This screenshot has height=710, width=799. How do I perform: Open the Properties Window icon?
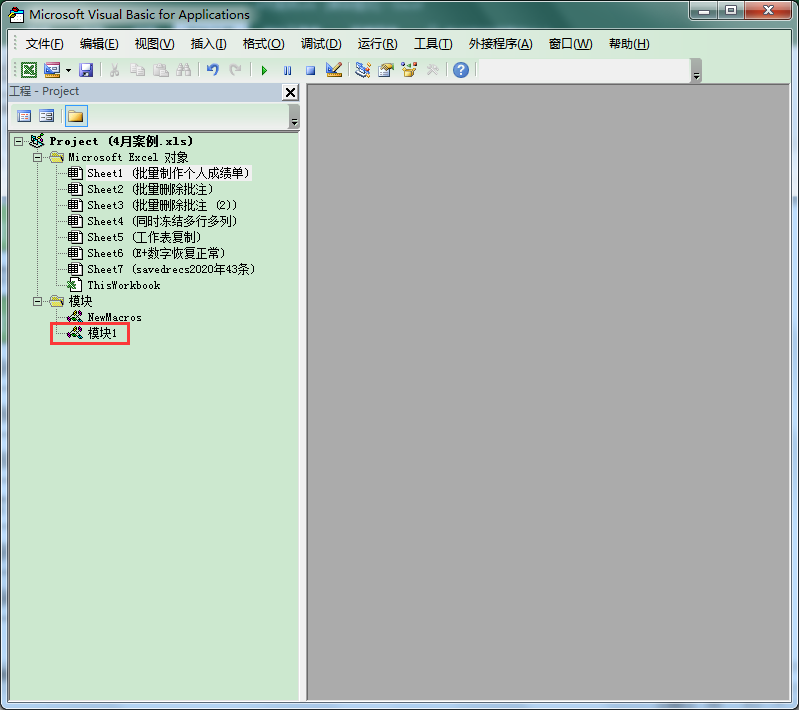click(386, 70)
